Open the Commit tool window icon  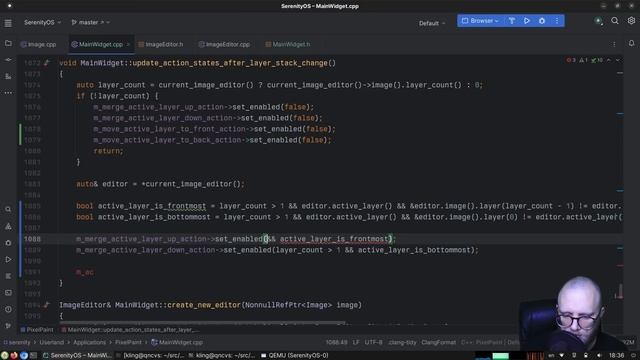(x=8, y=60)
